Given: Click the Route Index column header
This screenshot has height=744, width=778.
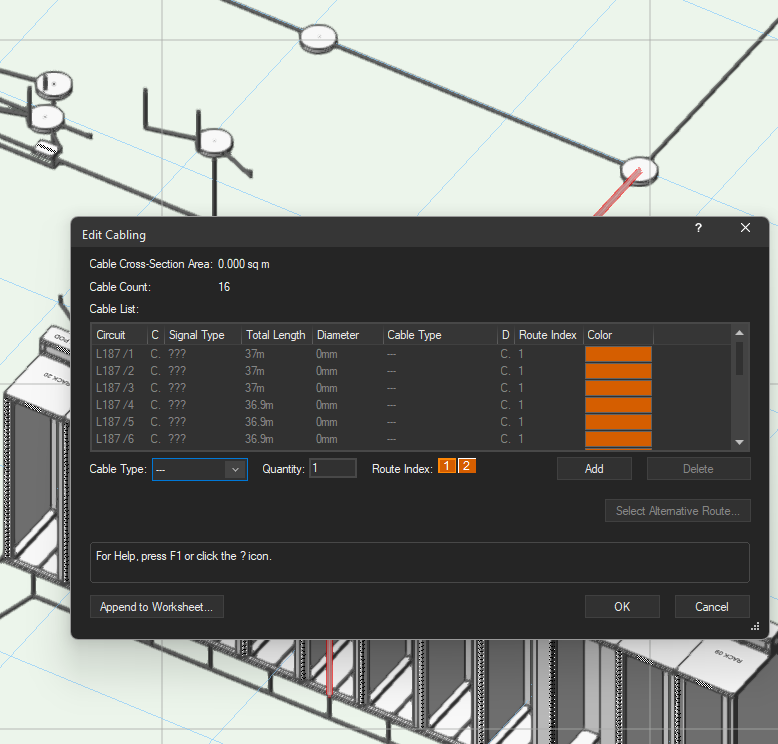Looking at the screenshot, I should 547,335.
